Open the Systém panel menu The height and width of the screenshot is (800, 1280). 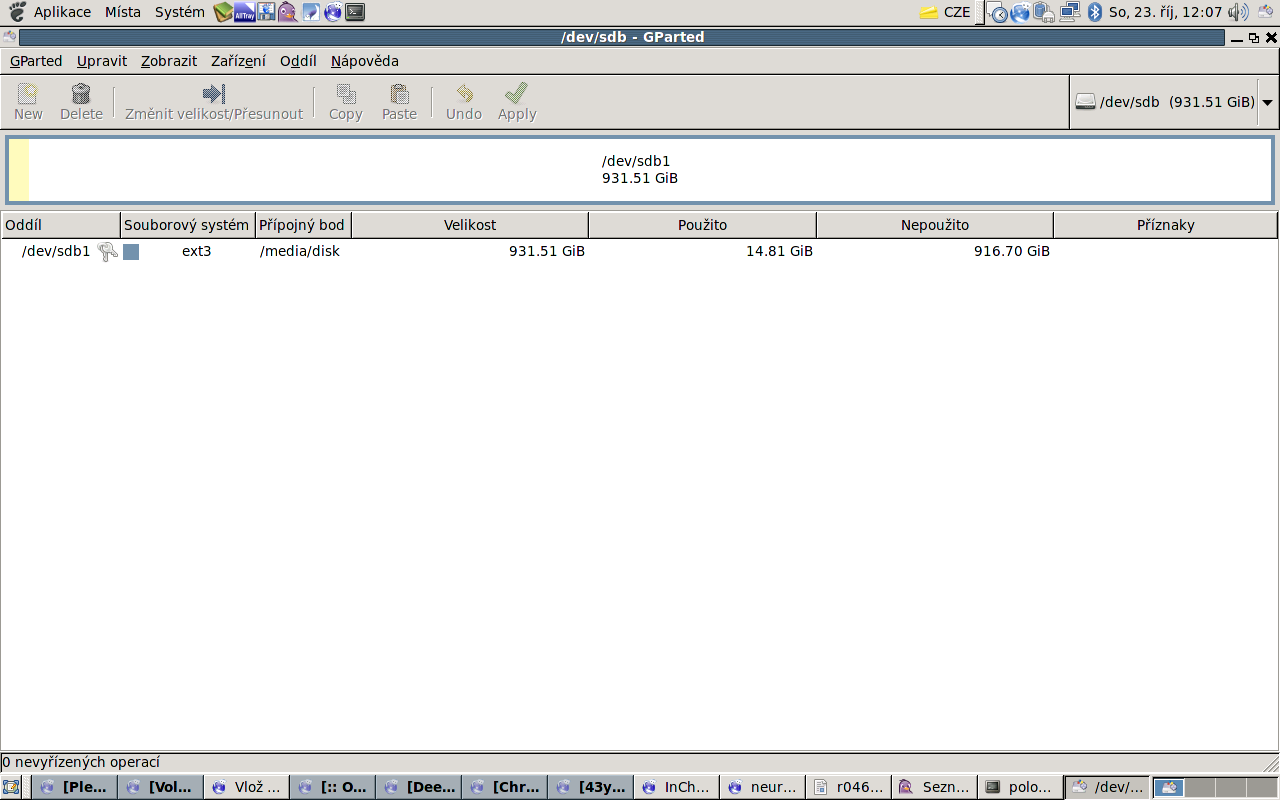coord(180,12)
